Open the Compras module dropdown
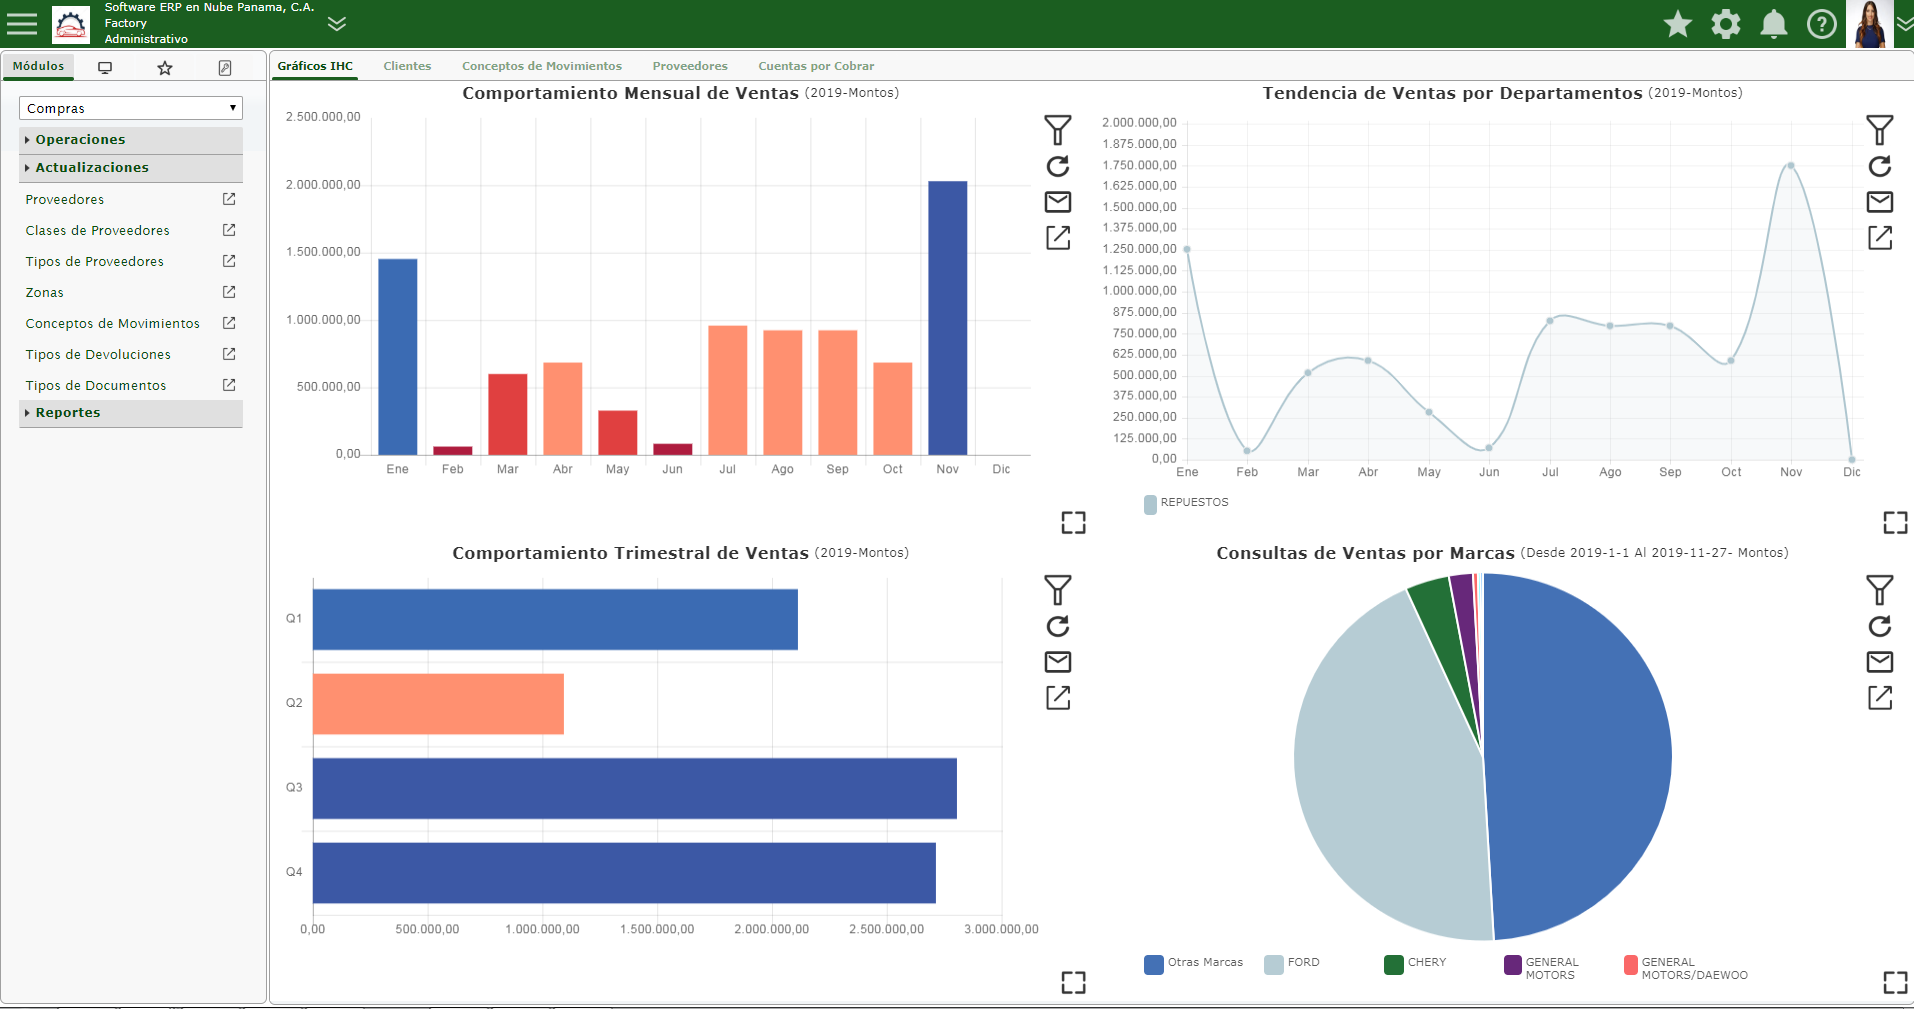The width and height of the screenshot is (1914, 1009). coord(131,108)
